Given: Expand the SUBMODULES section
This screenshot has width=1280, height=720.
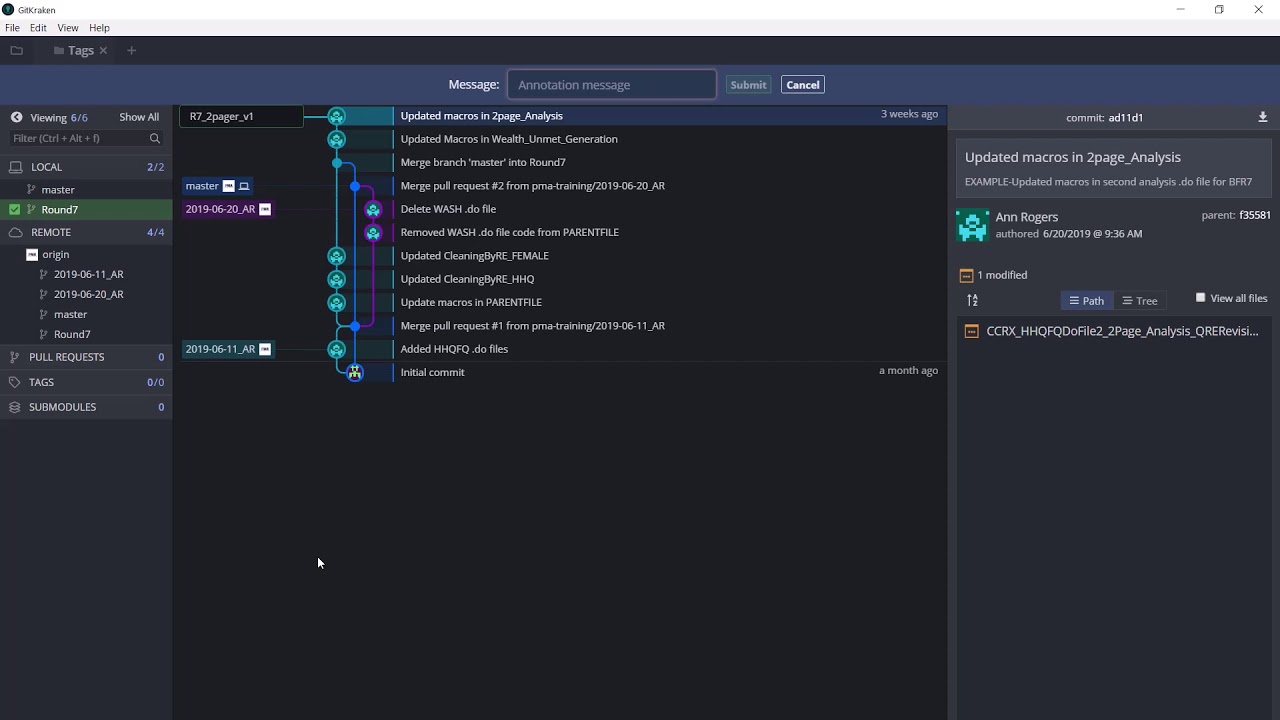Looking at the screenshot, I should [86, 407].
